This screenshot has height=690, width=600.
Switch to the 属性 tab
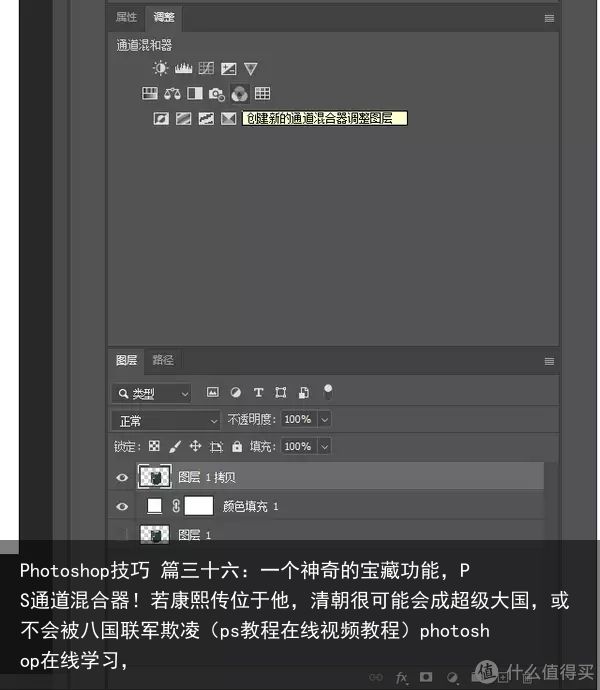(126, 17)
